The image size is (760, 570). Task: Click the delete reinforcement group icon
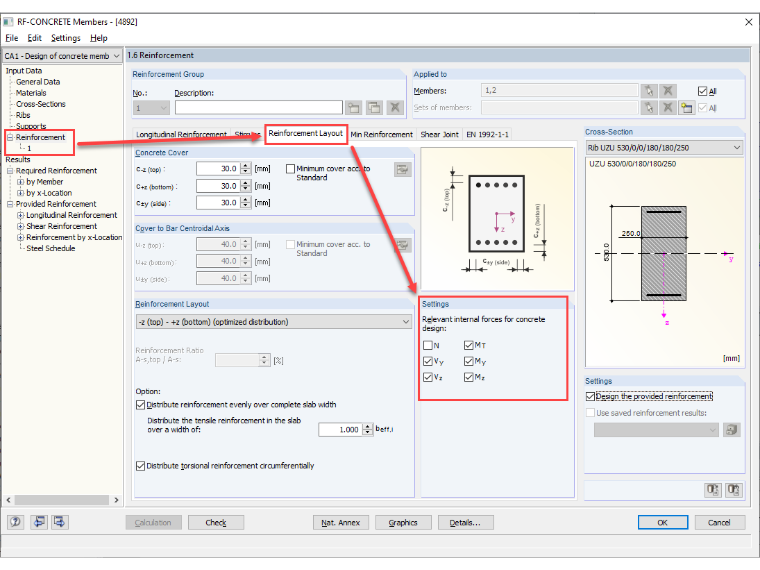pyautogui.click(x=395, y=108)
